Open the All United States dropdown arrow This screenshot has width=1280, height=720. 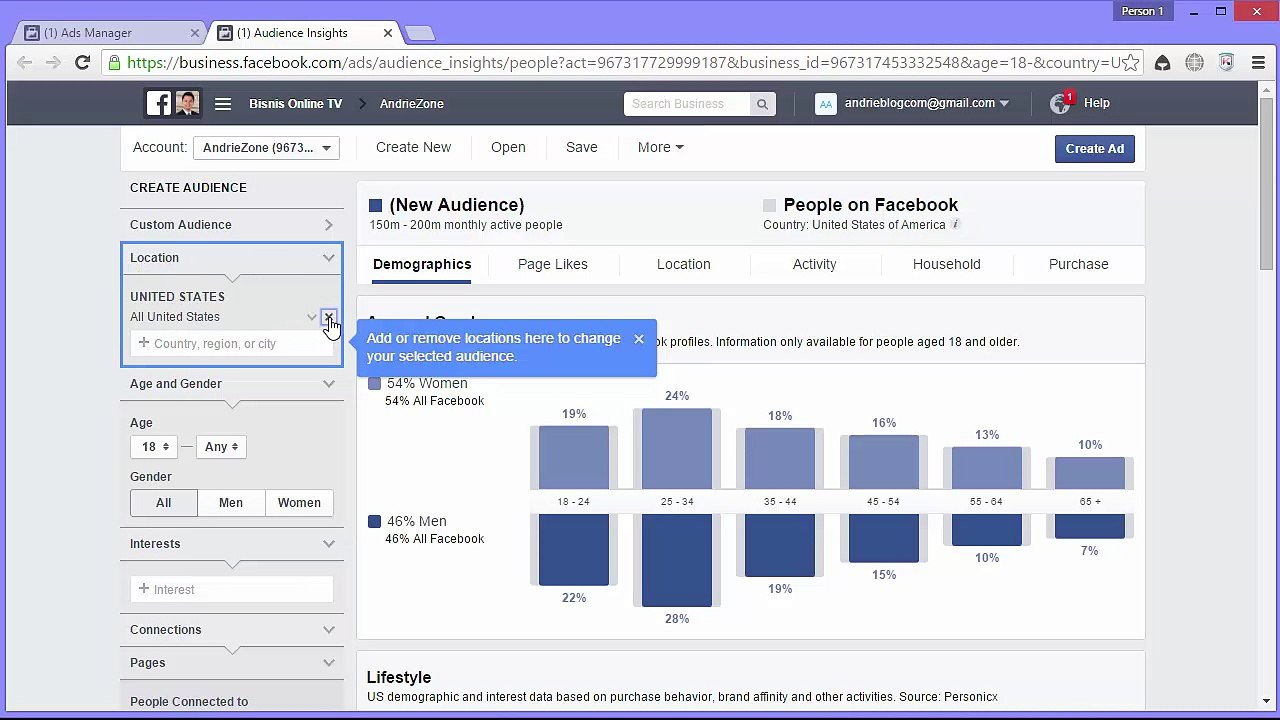312,317
